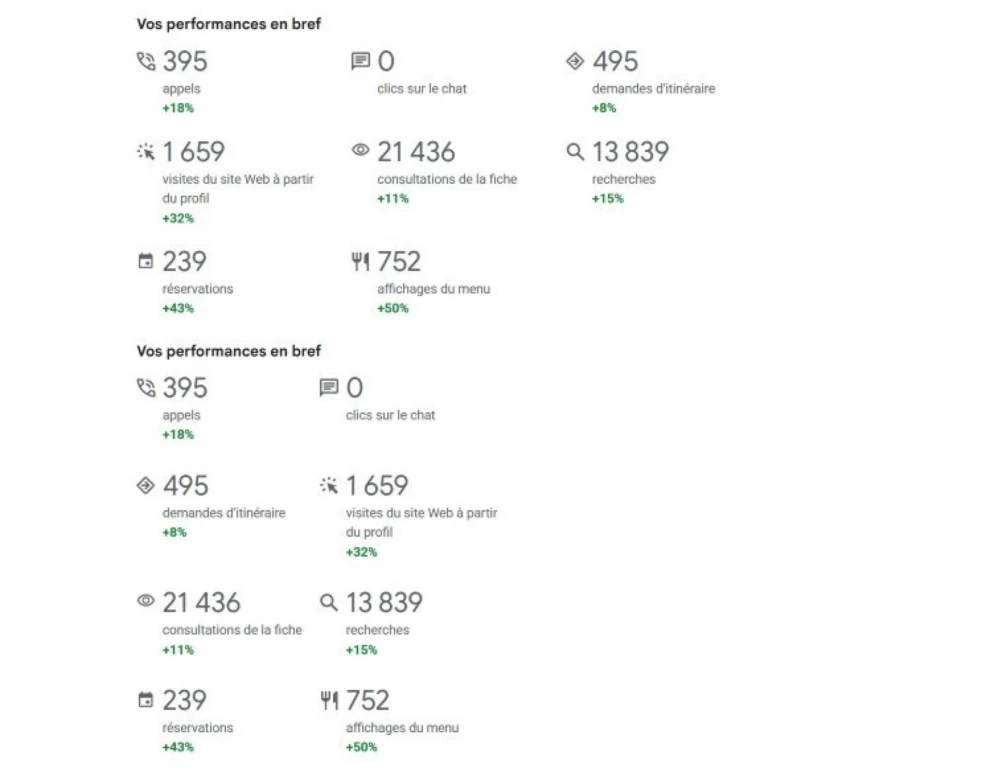994x768 pixels.
Task: Click the directions diamond icon in upper panel
Action: (x=575, y=61)
